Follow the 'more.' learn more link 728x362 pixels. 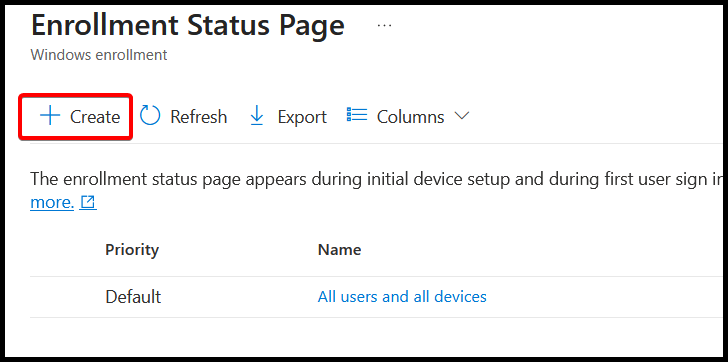coord(52,203)
